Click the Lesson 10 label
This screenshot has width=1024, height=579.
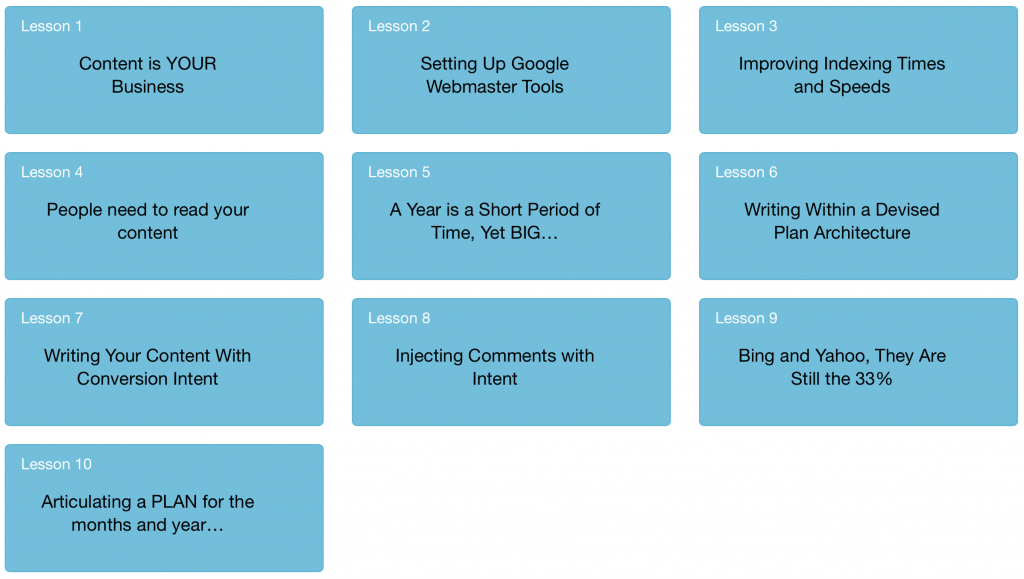point(56,464)
